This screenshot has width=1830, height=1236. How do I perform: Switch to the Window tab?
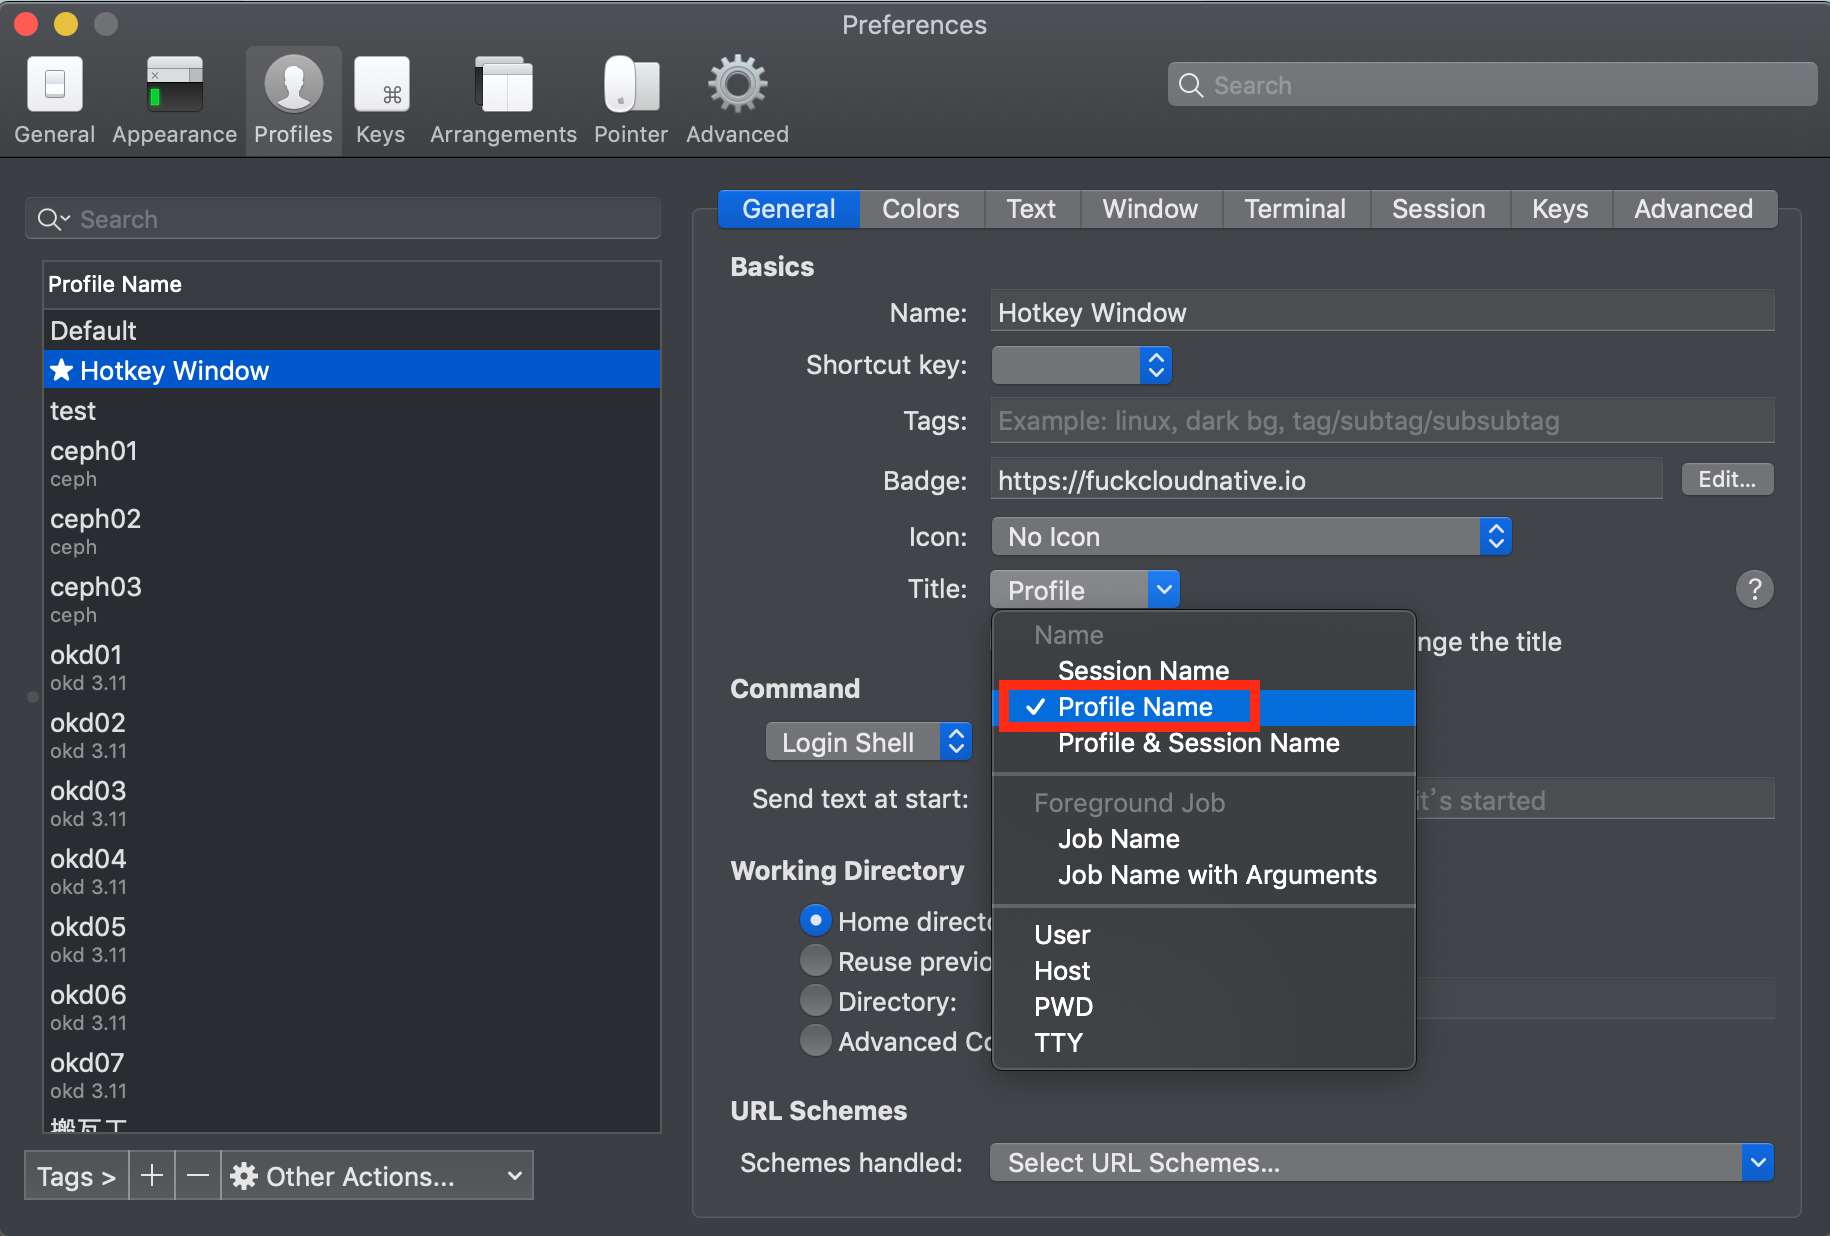(x=1150, y=209)
